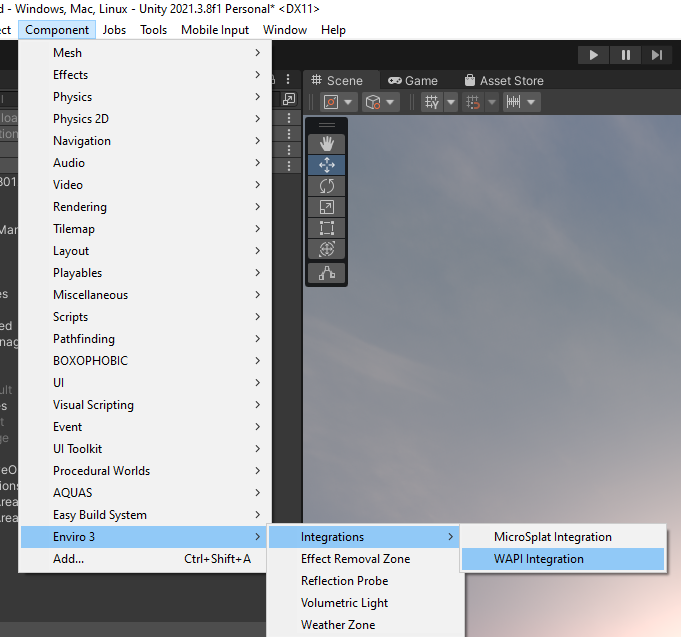Open the Help menu
This screenshot has width=681, height=637.
tap(334, 30)
